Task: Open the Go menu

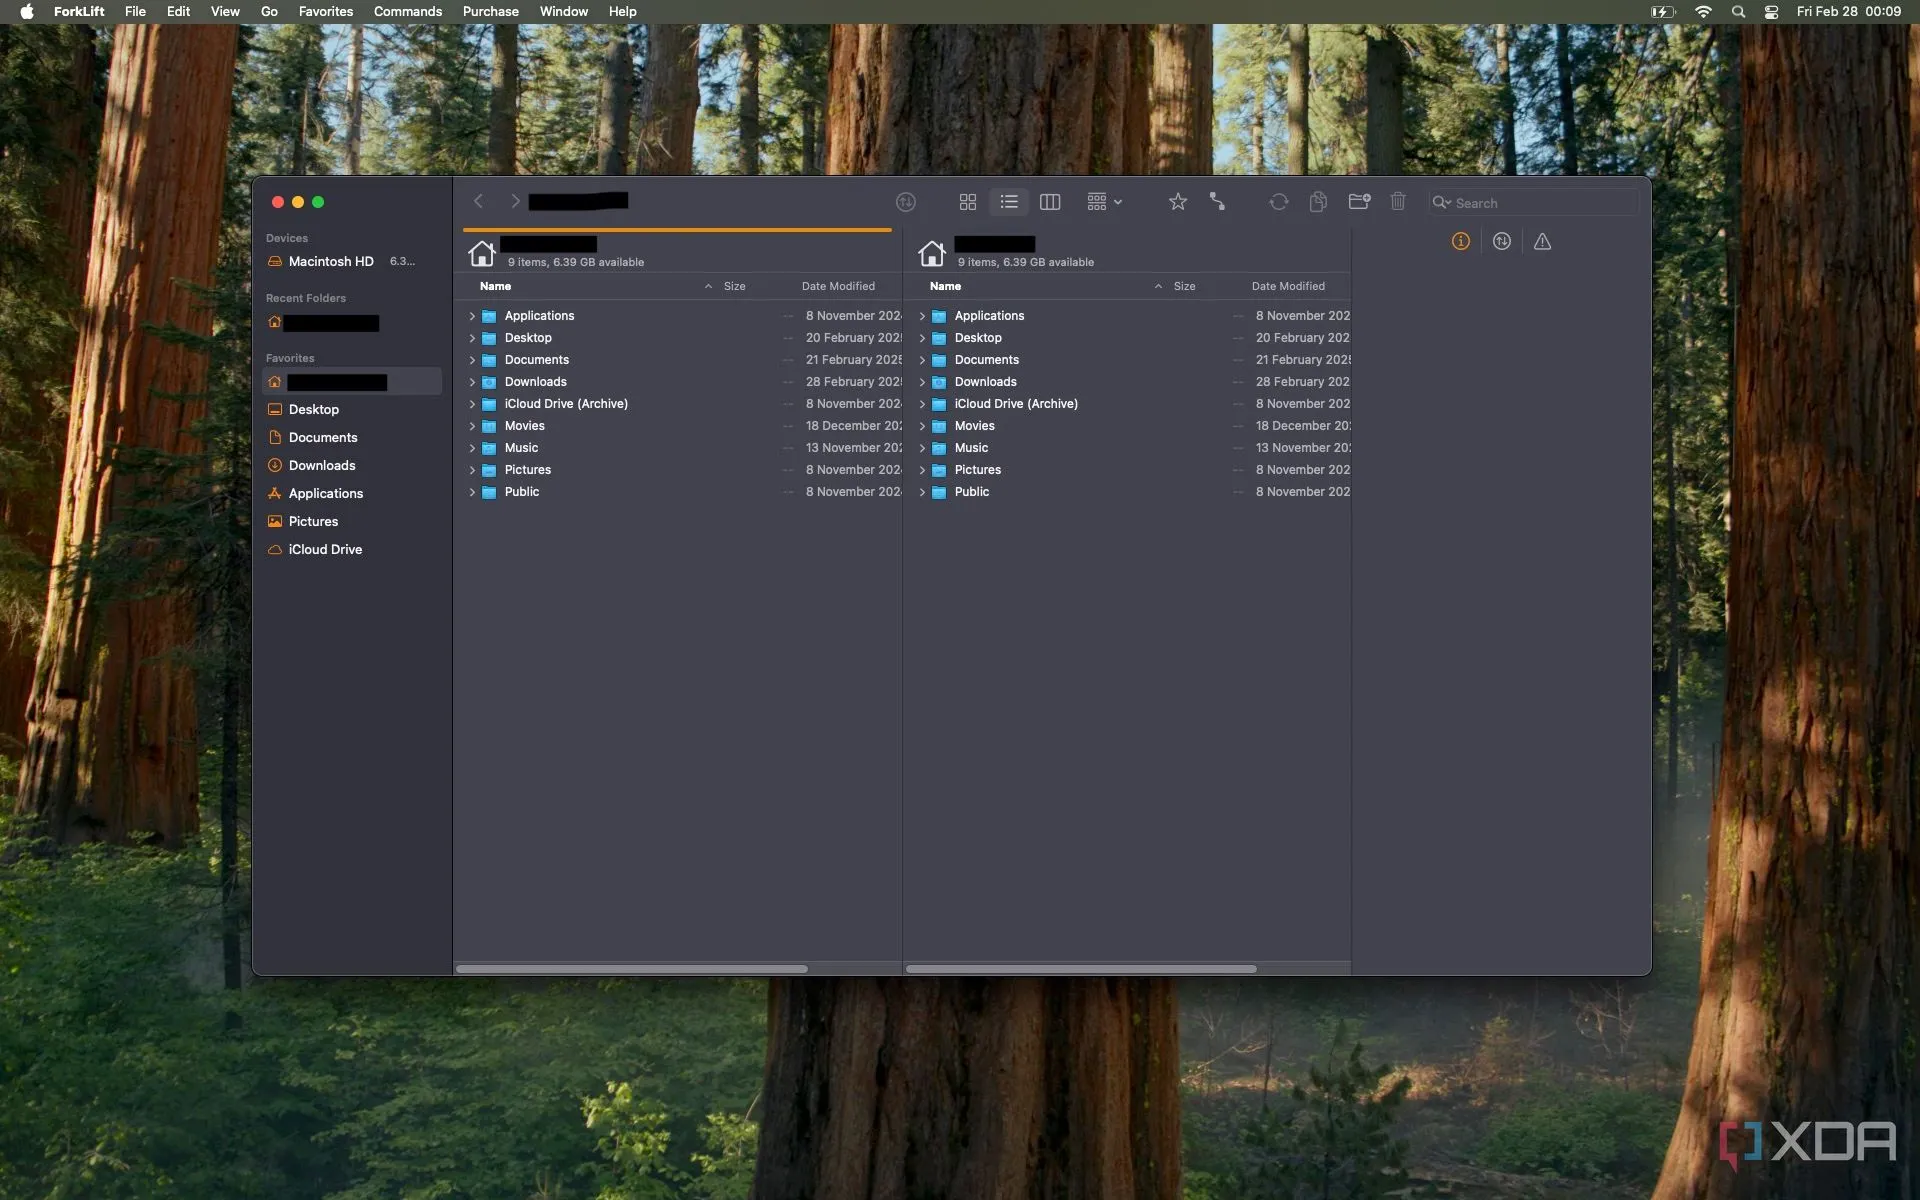Action: tap(269, 11)
